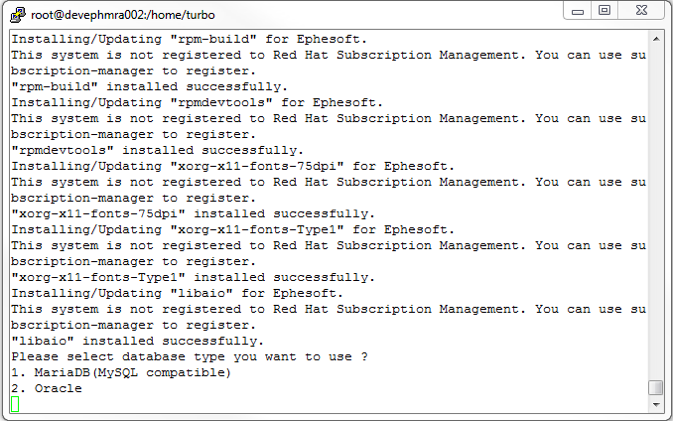This screenshot has width=673, height=421.
Task: Click the green terminal cursor
Action: 15,404
